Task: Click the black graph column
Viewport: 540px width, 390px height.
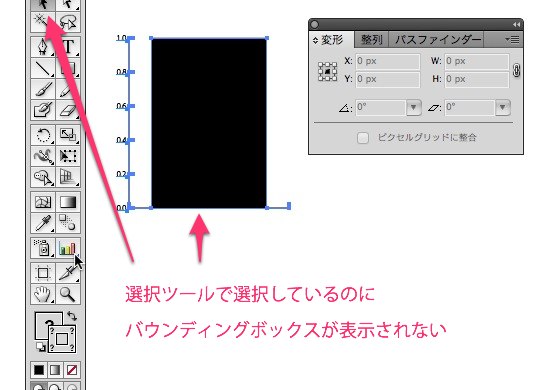Action: point(209,123)
